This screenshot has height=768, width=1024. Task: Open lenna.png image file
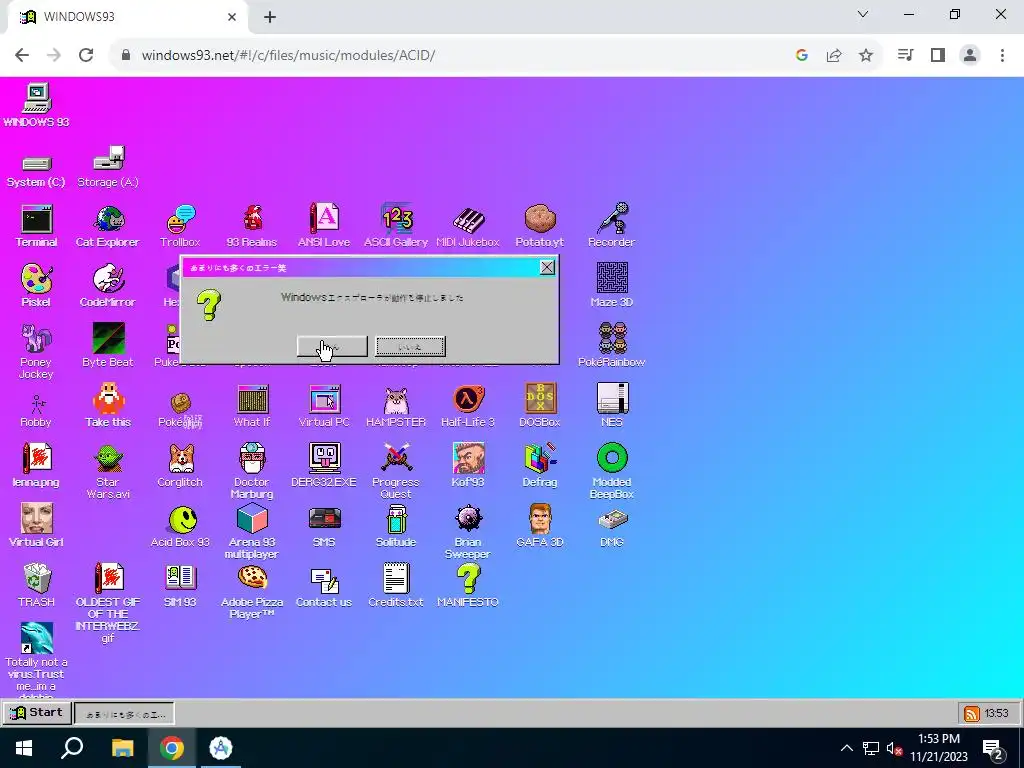(37, 466)
